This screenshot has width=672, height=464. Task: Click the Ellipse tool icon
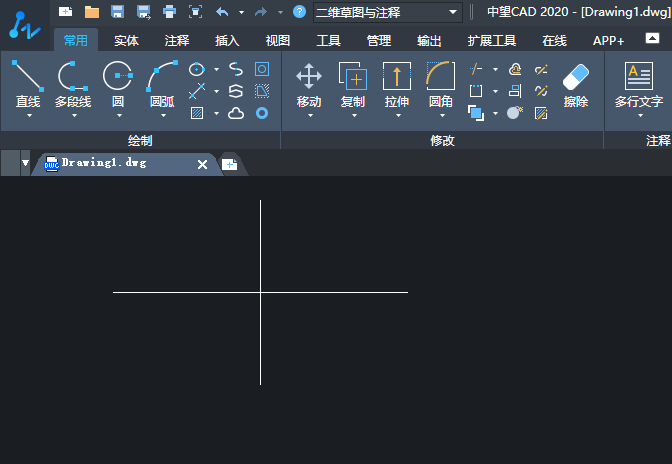click(x=197, y=69)
